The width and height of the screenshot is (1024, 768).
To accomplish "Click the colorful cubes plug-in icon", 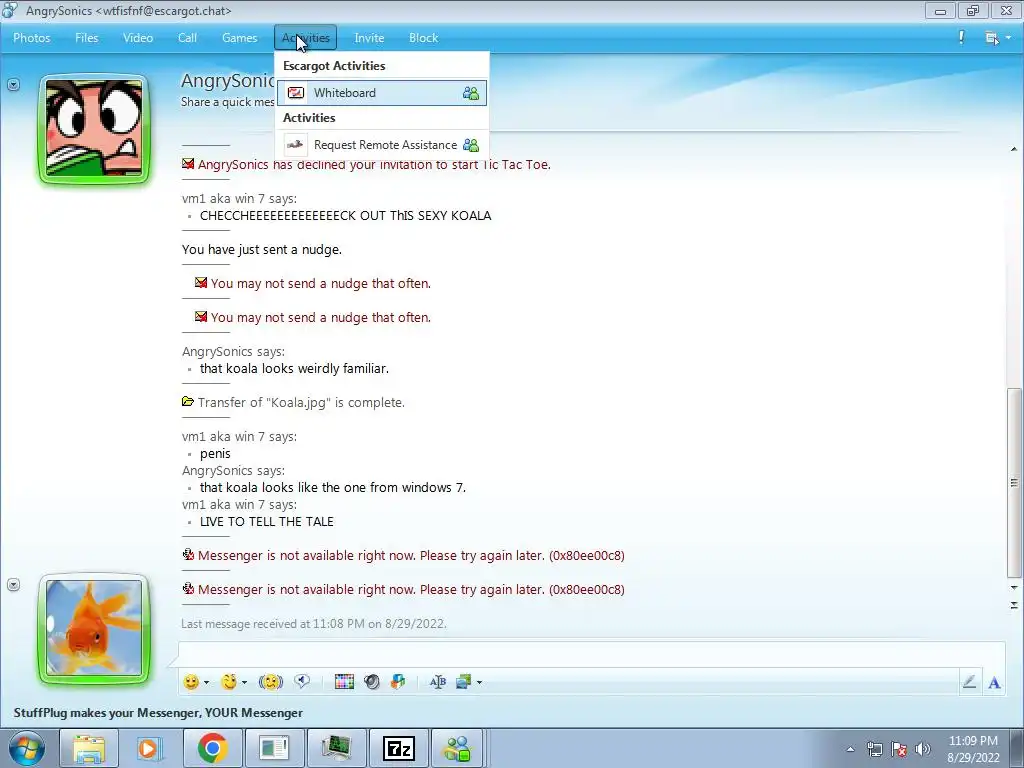I will coord(398,682).
